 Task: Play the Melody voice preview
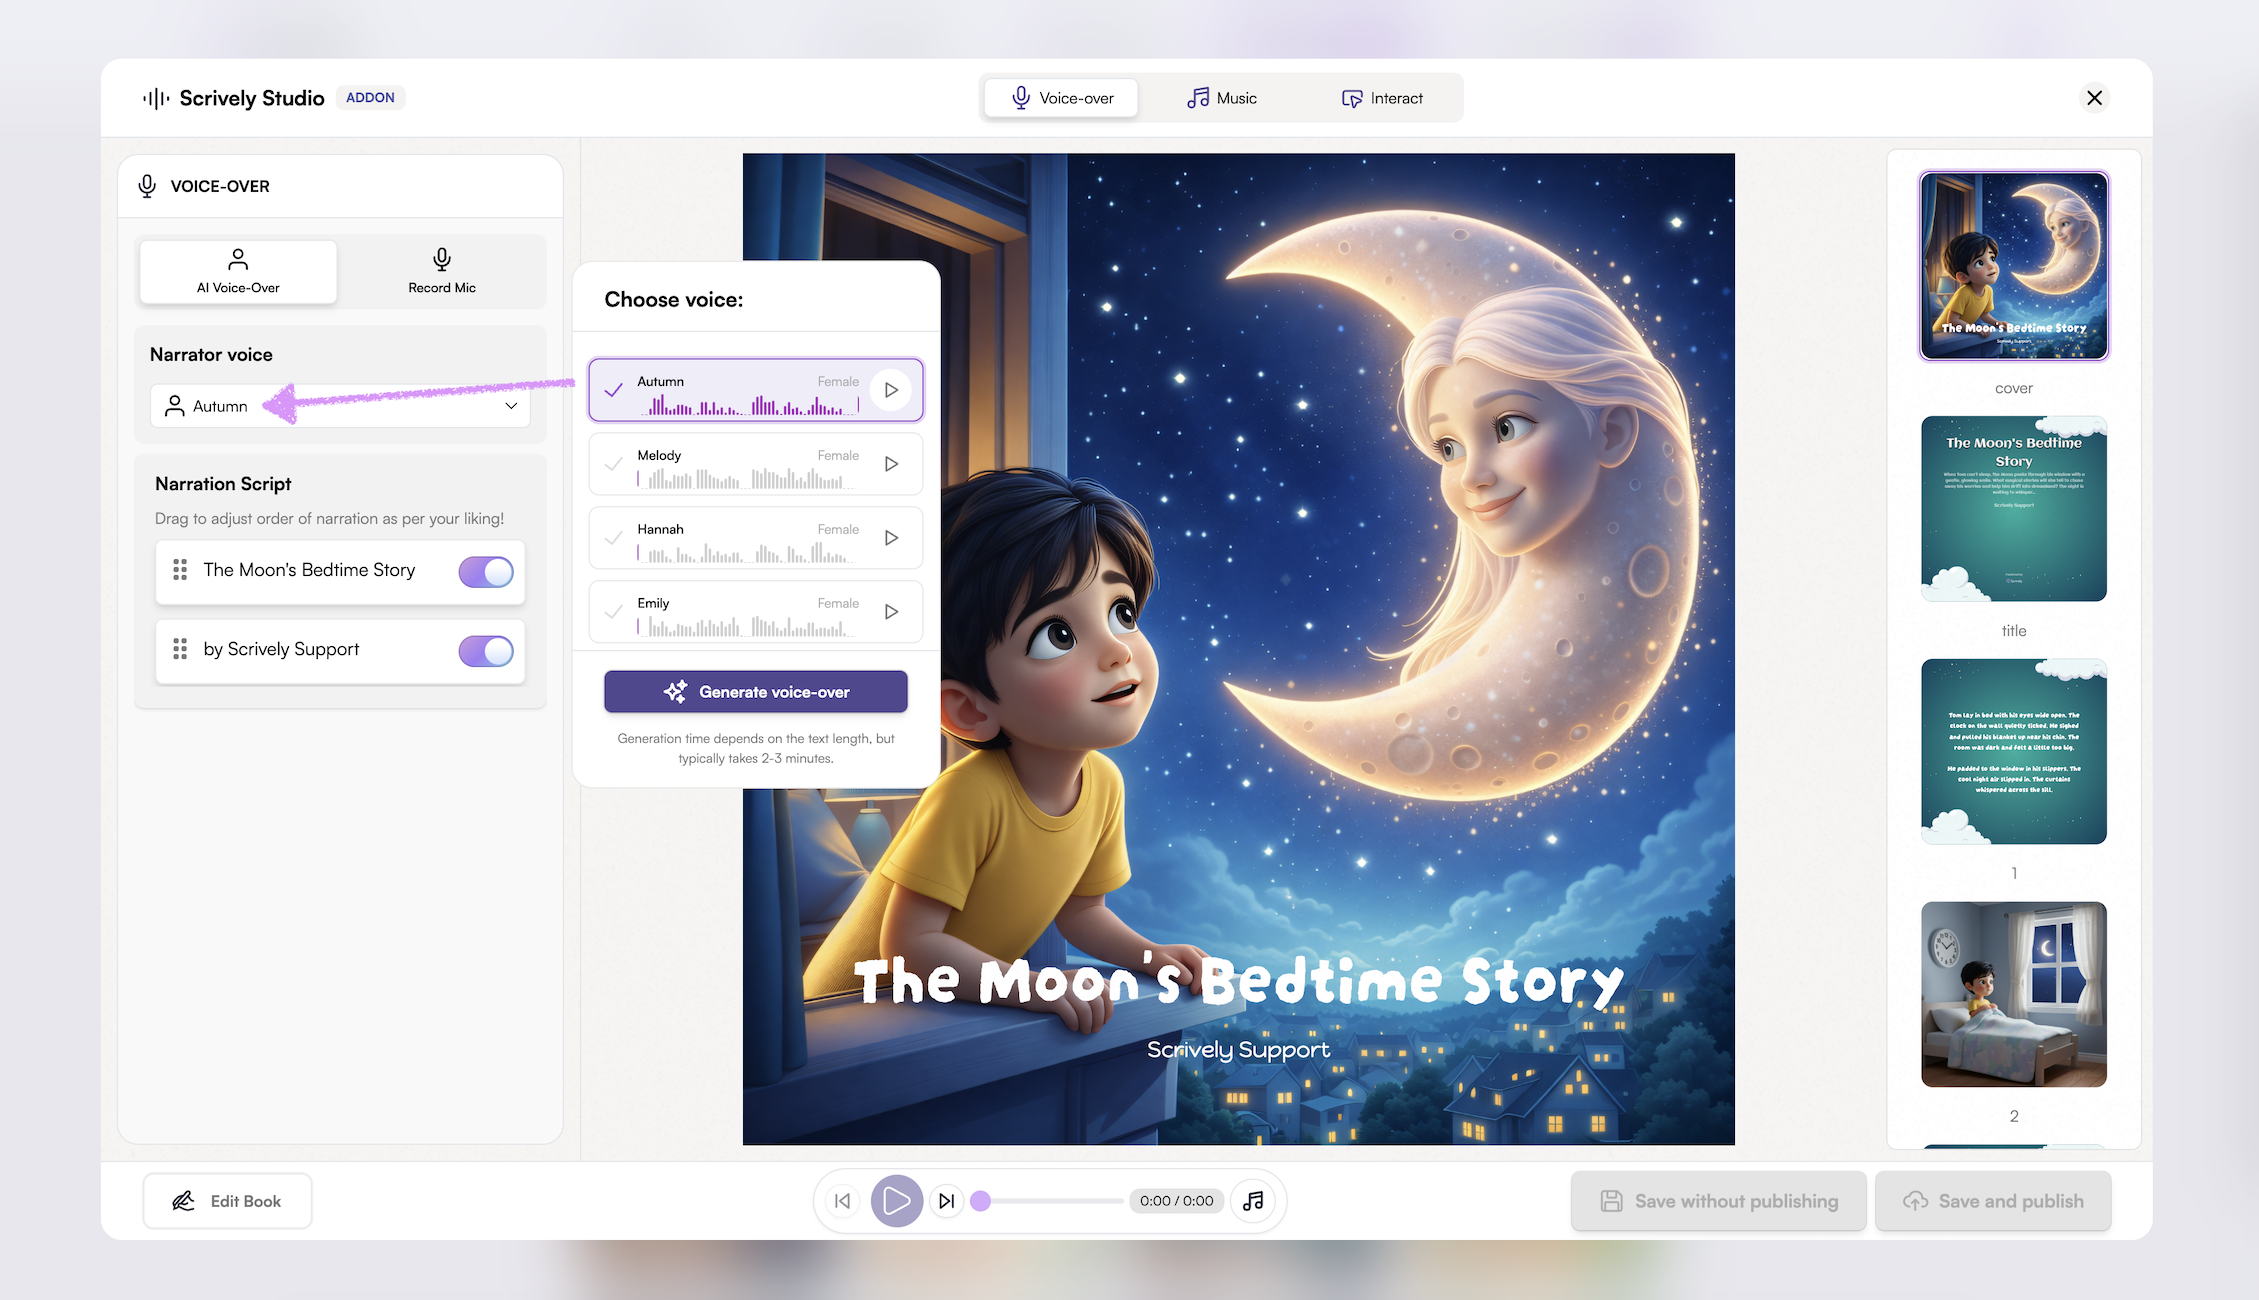890,464
